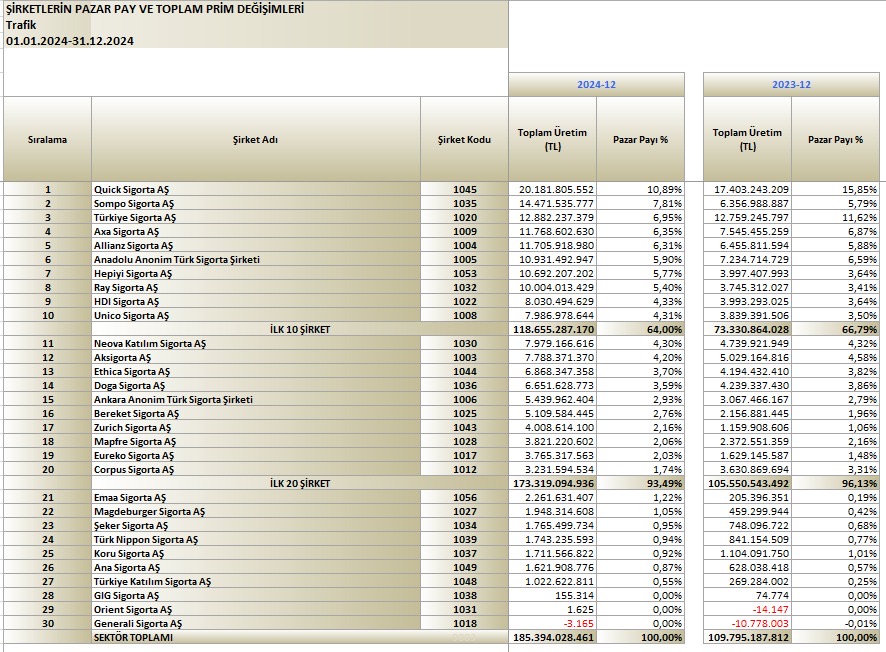Screen dimensions: 886x652
Task: Click 'Ankara Anonim Türk Sigorta Şirketi' cell
Action: pyautogui.click(x=255, y=399)
